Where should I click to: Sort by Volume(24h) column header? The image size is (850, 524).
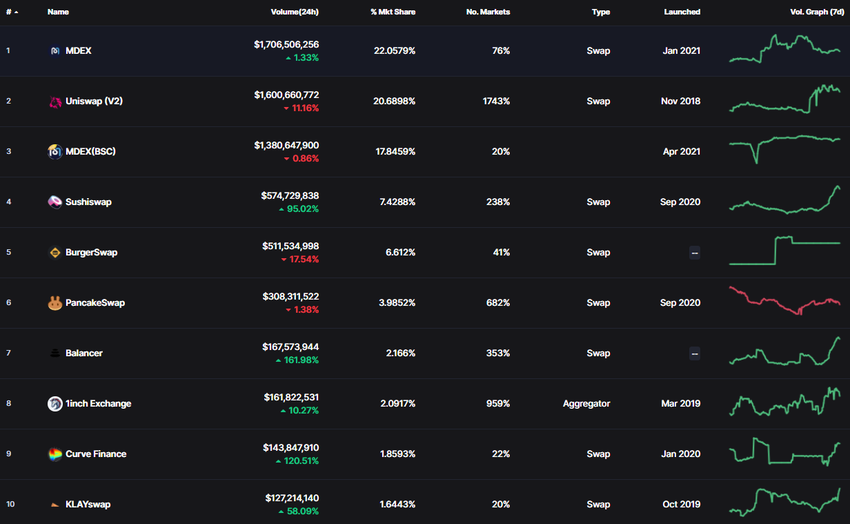point(294,12)
